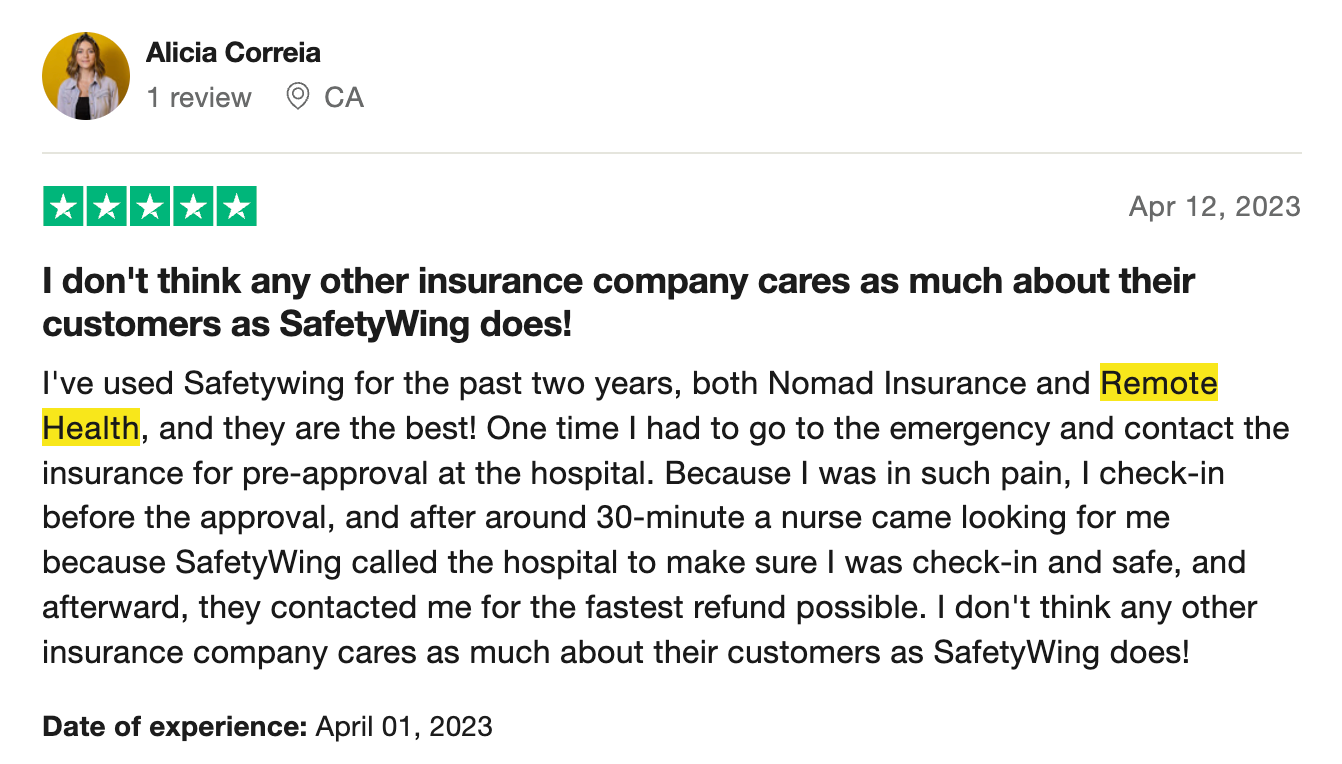Click the first green rating star
The height and width of the screenshot is (764, 1342).
coord(64,207)
